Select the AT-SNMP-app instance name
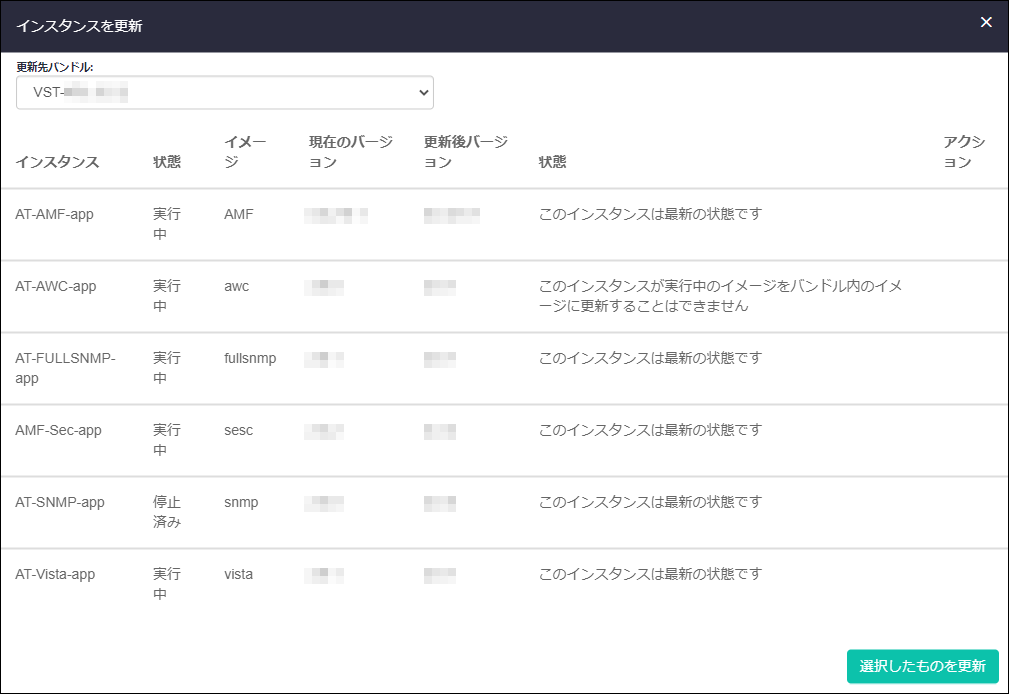The image size is (1009, 694). pos(60,503)
